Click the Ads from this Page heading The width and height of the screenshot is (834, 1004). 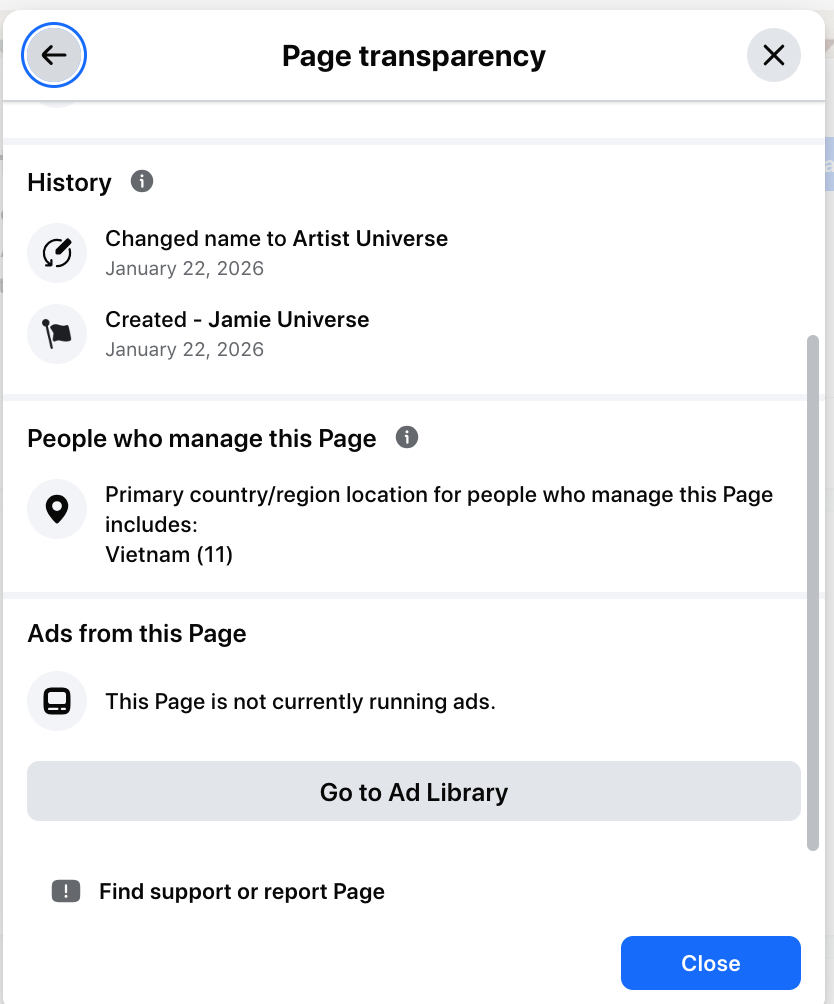point(137,633)
